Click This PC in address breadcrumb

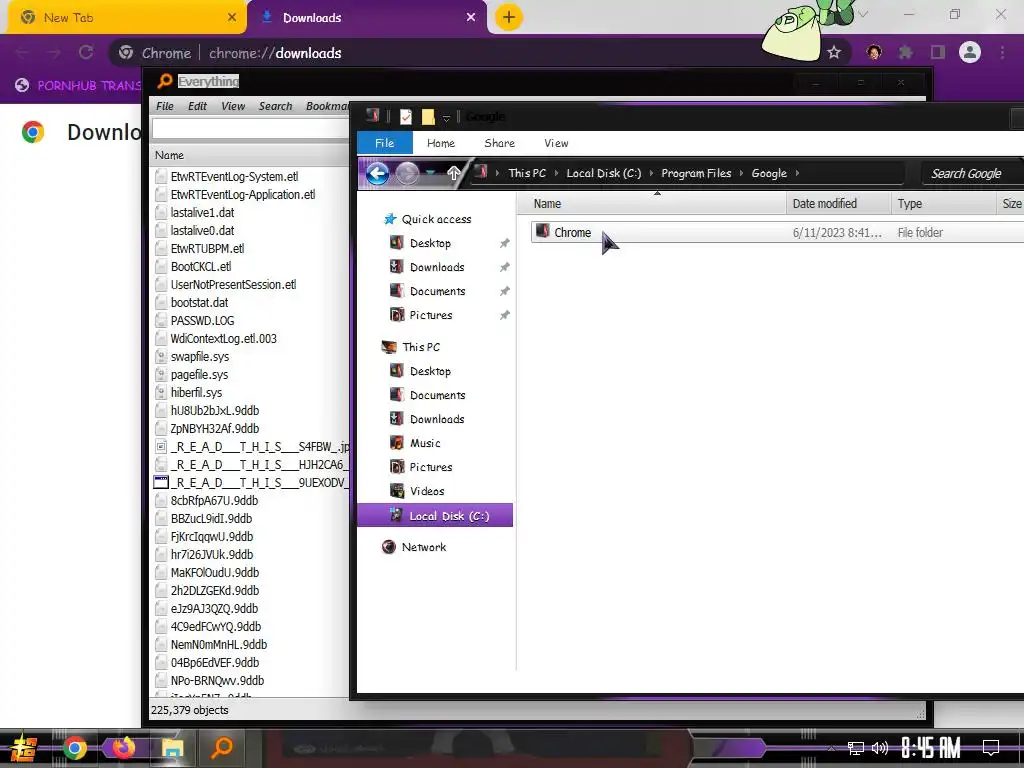click(x=526, y=173)
